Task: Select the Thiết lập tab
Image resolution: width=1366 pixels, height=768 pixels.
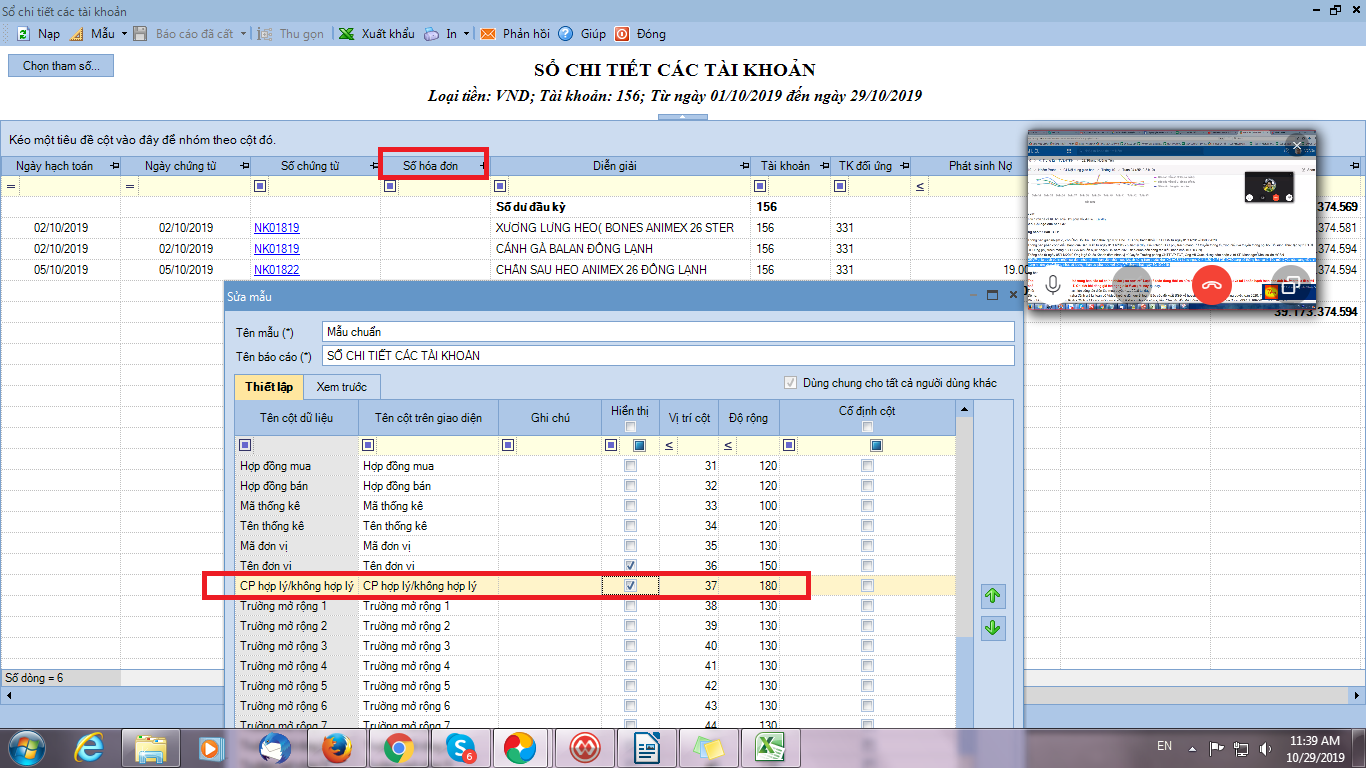Action: 267,387
